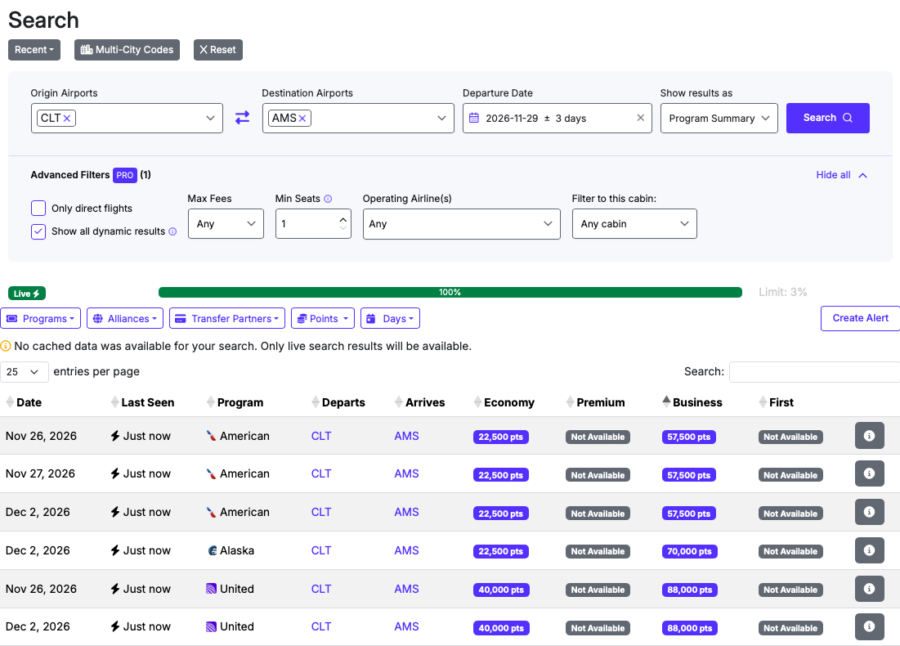Open info for Dec 2 United row

click(869, 626)
